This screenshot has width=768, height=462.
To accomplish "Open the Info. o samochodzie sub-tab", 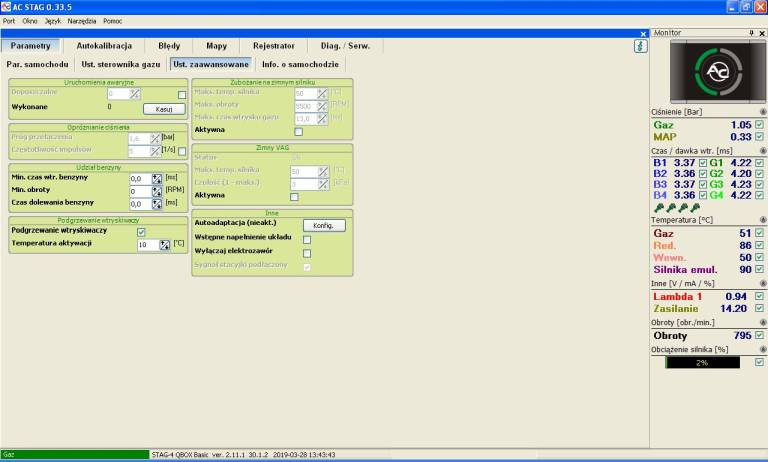I will pyautogui.click(x=300, y=64).
